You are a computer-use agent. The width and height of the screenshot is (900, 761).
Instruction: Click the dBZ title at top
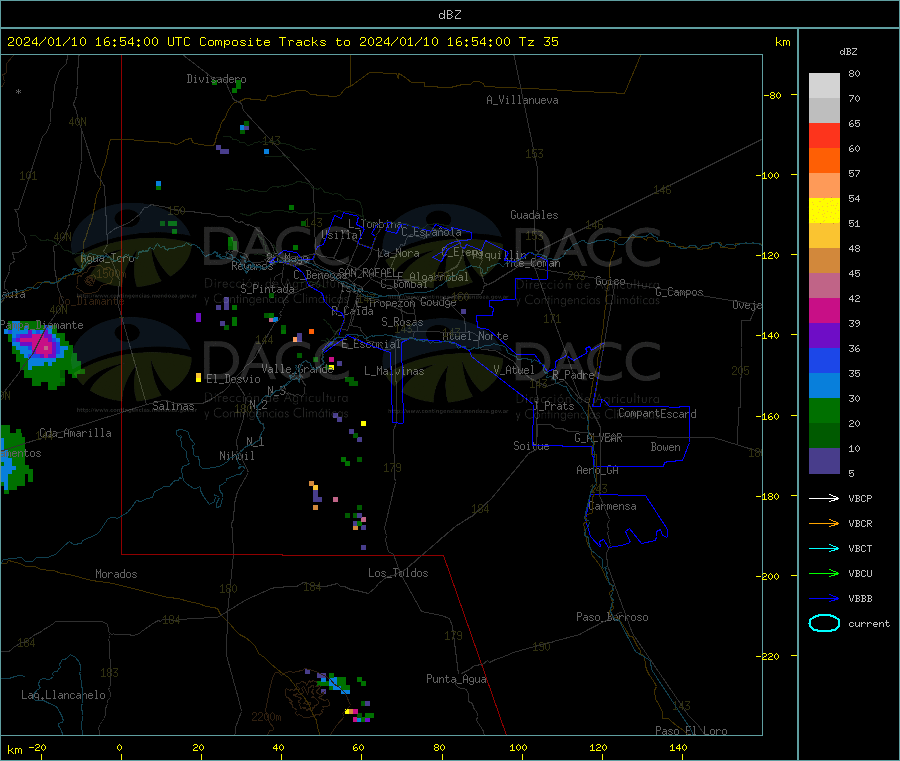(x=449, y=15)
